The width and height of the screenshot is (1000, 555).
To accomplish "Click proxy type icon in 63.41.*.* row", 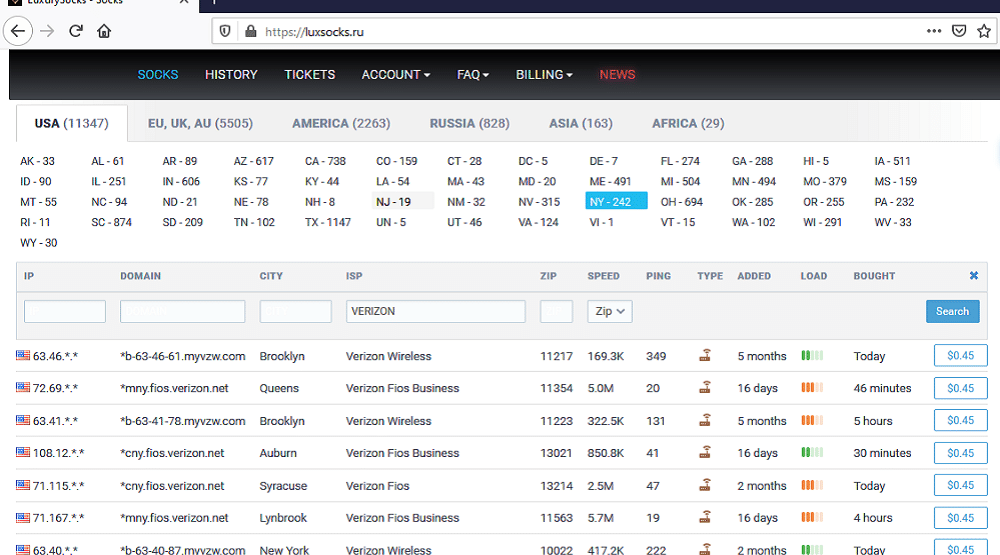I will (705, 420).
